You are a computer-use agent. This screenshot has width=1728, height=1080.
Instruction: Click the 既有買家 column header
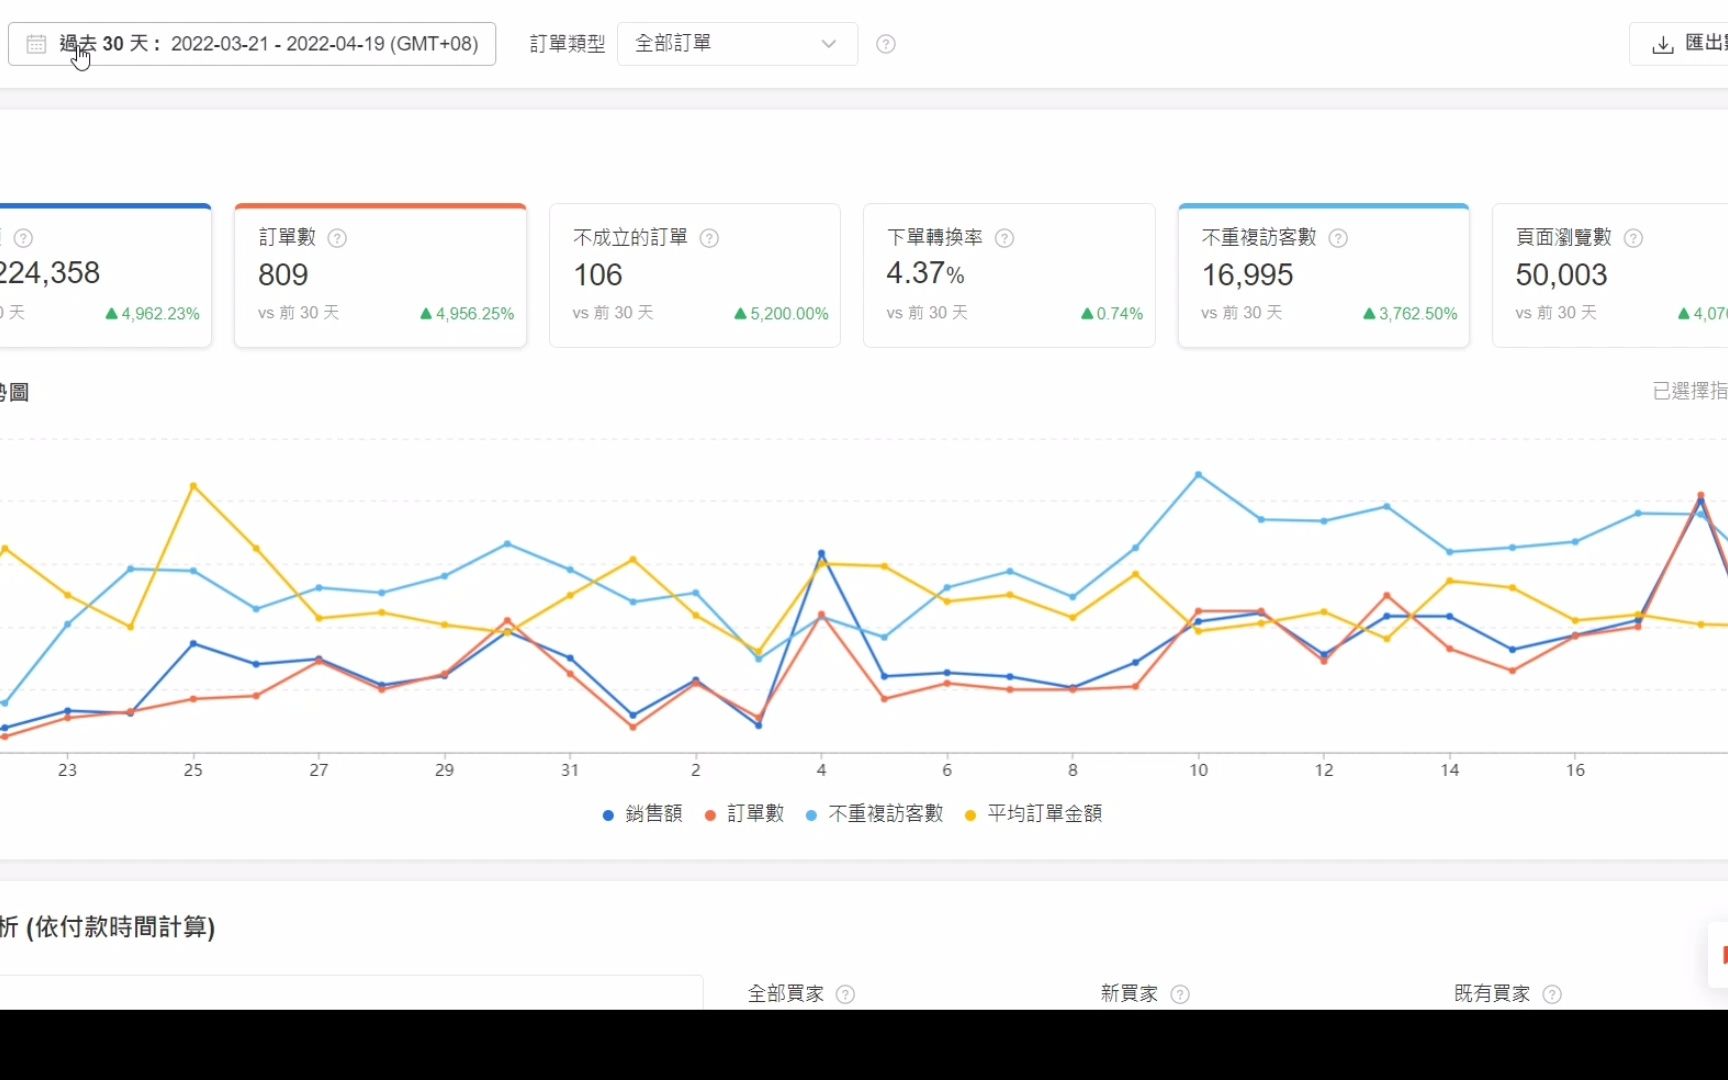(x=1492, y=994)
